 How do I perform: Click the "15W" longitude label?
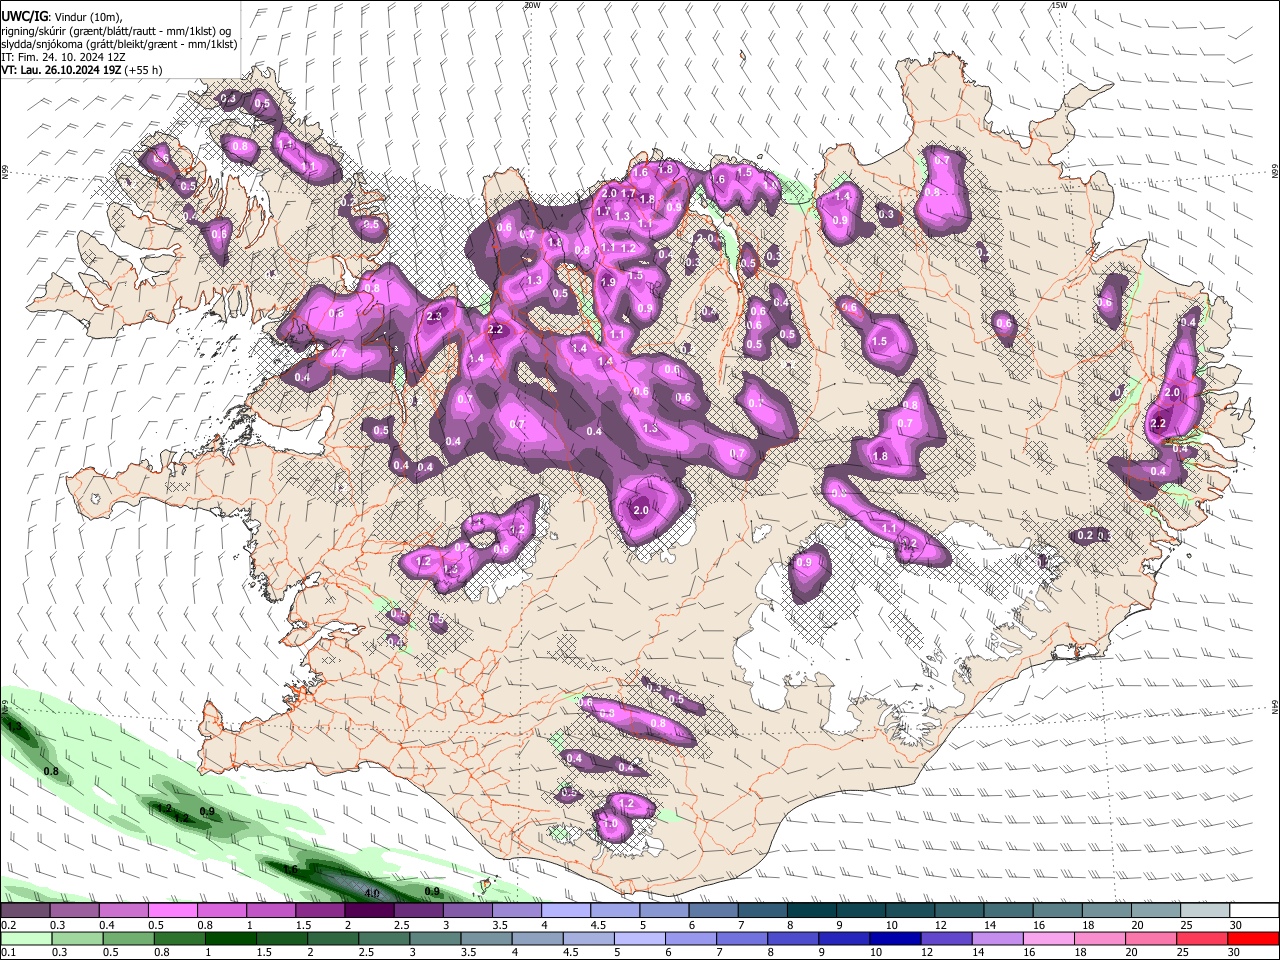tap(1059, 5)
